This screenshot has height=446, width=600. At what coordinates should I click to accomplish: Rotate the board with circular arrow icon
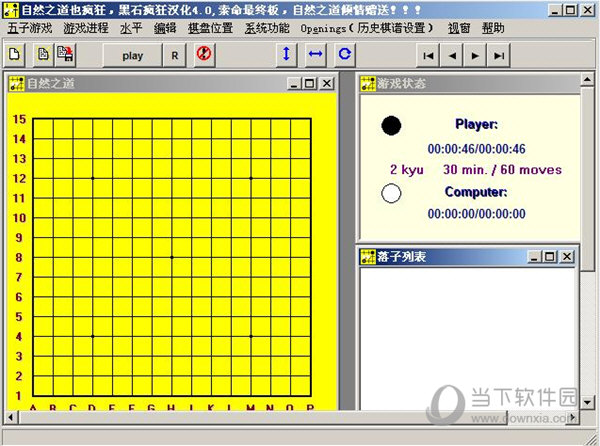coord(344,54)
